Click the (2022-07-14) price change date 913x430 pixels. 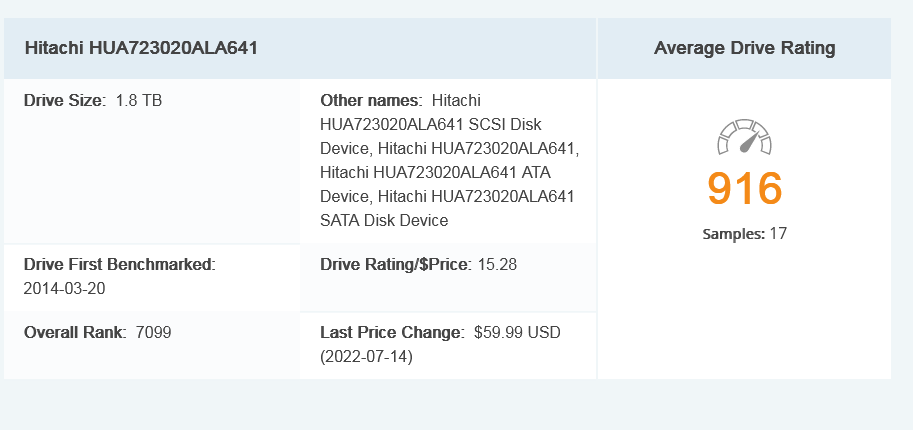[367, 356]
